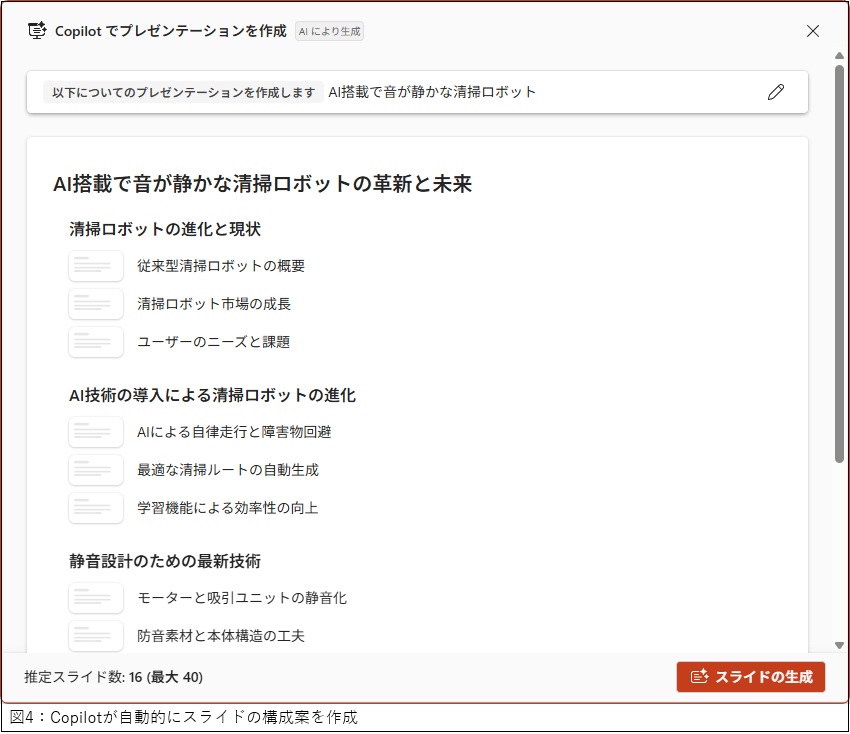Click the pencil edit prompt icon
This screenshot has width=850, height=734.
coord(776,92)
